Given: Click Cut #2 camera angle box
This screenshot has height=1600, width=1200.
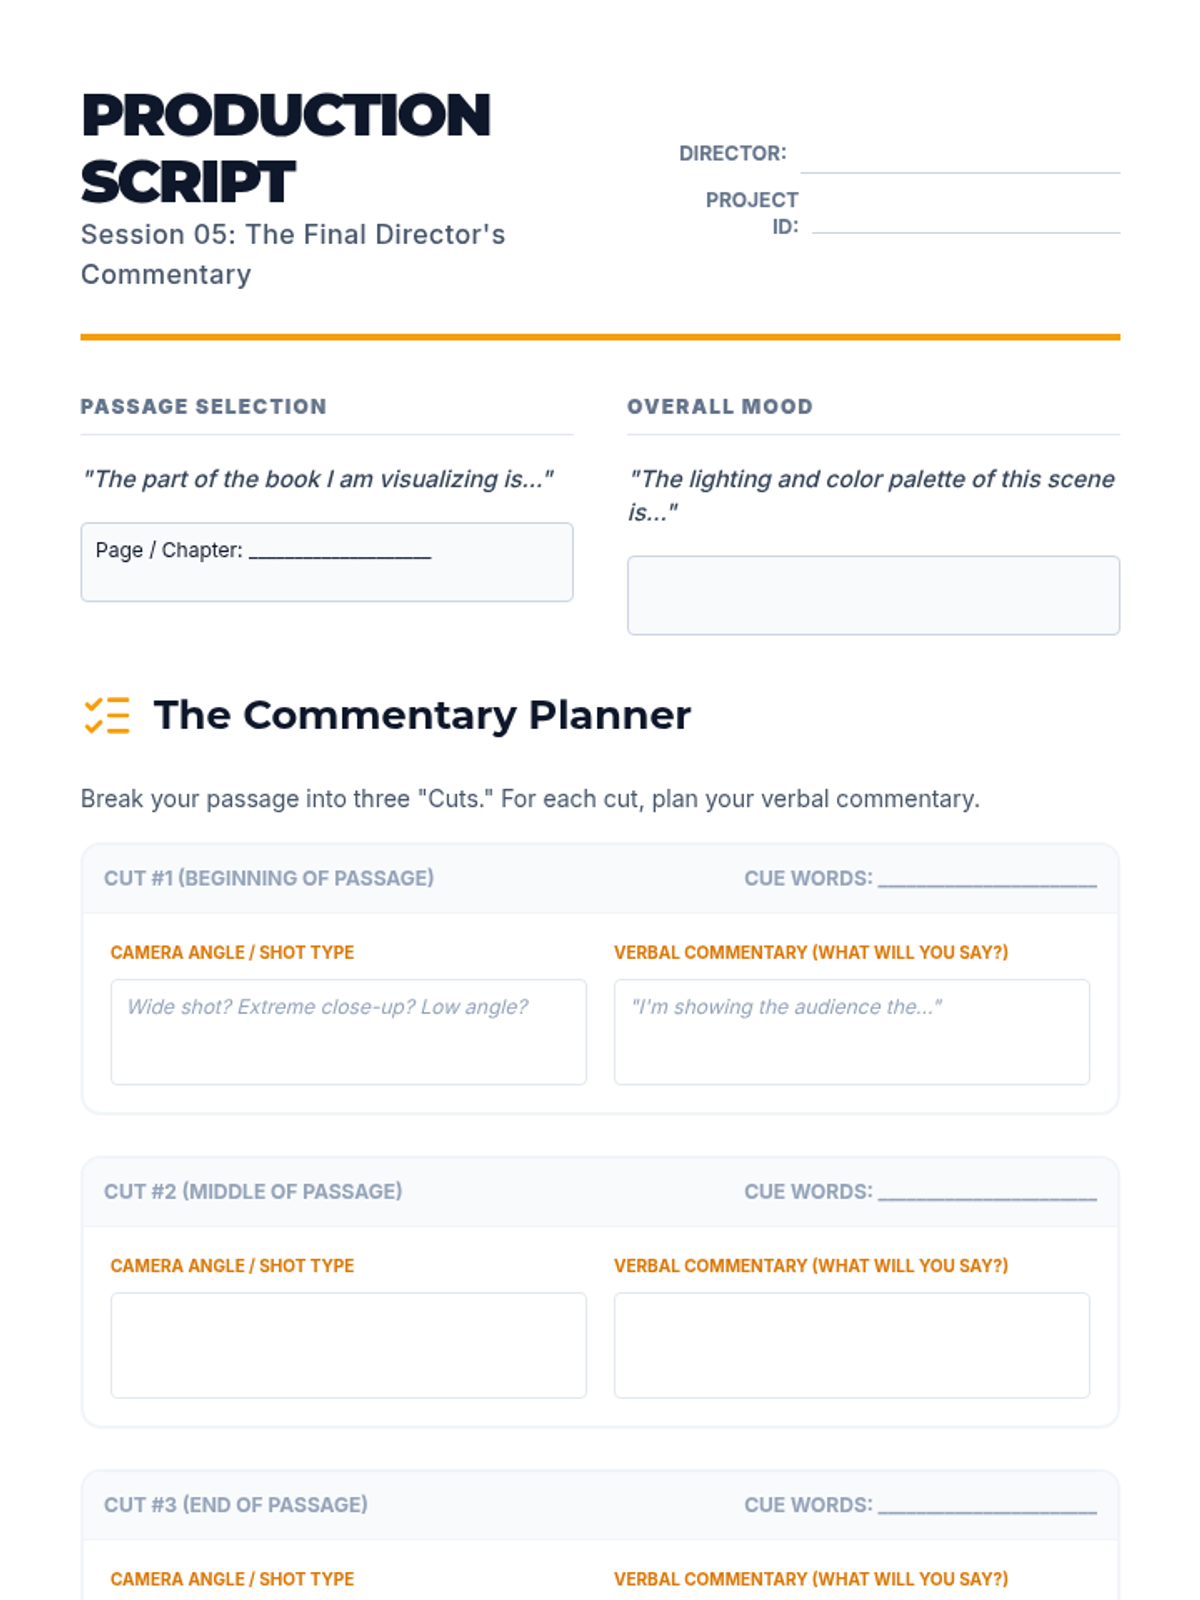Looking at the screenshot, I should coord(348,1345).
